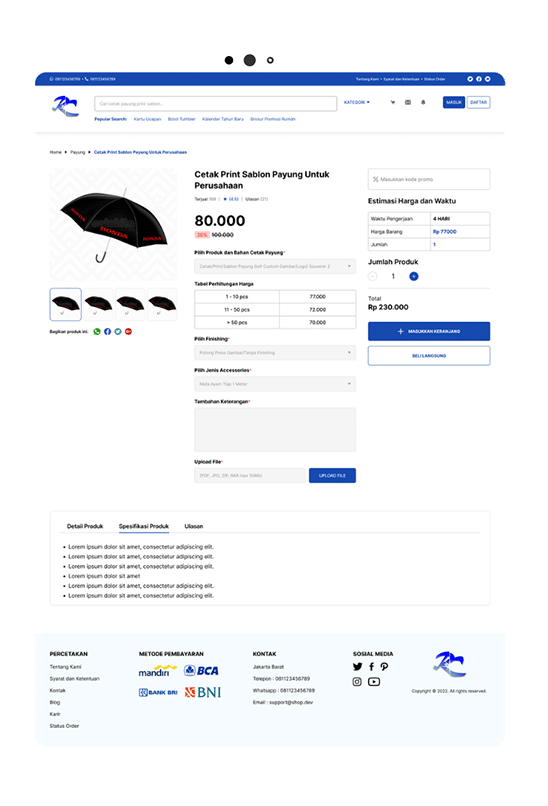Focus the promo code input field
Viewport: 548px width, 806px height.
pos(429,179)
